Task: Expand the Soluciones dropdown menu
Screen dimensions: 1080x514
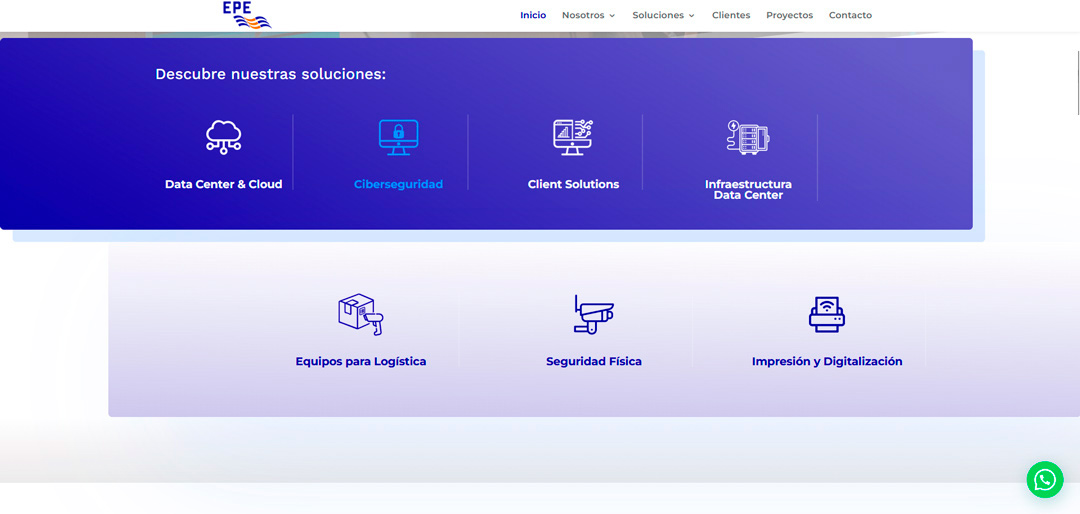Action: point(663,15)
